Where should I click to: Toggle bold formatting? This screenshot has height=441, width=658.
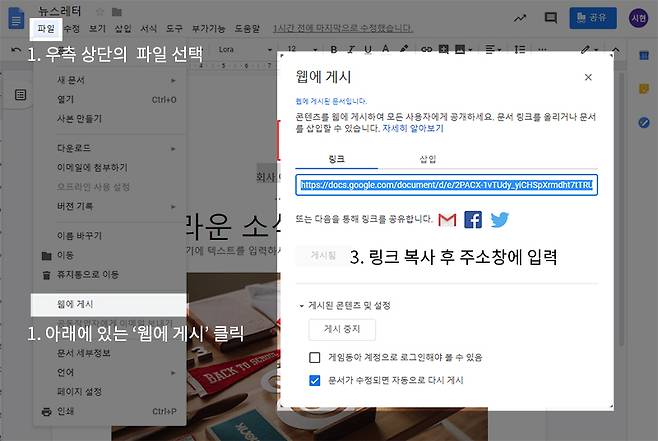(x=334, y=50)
